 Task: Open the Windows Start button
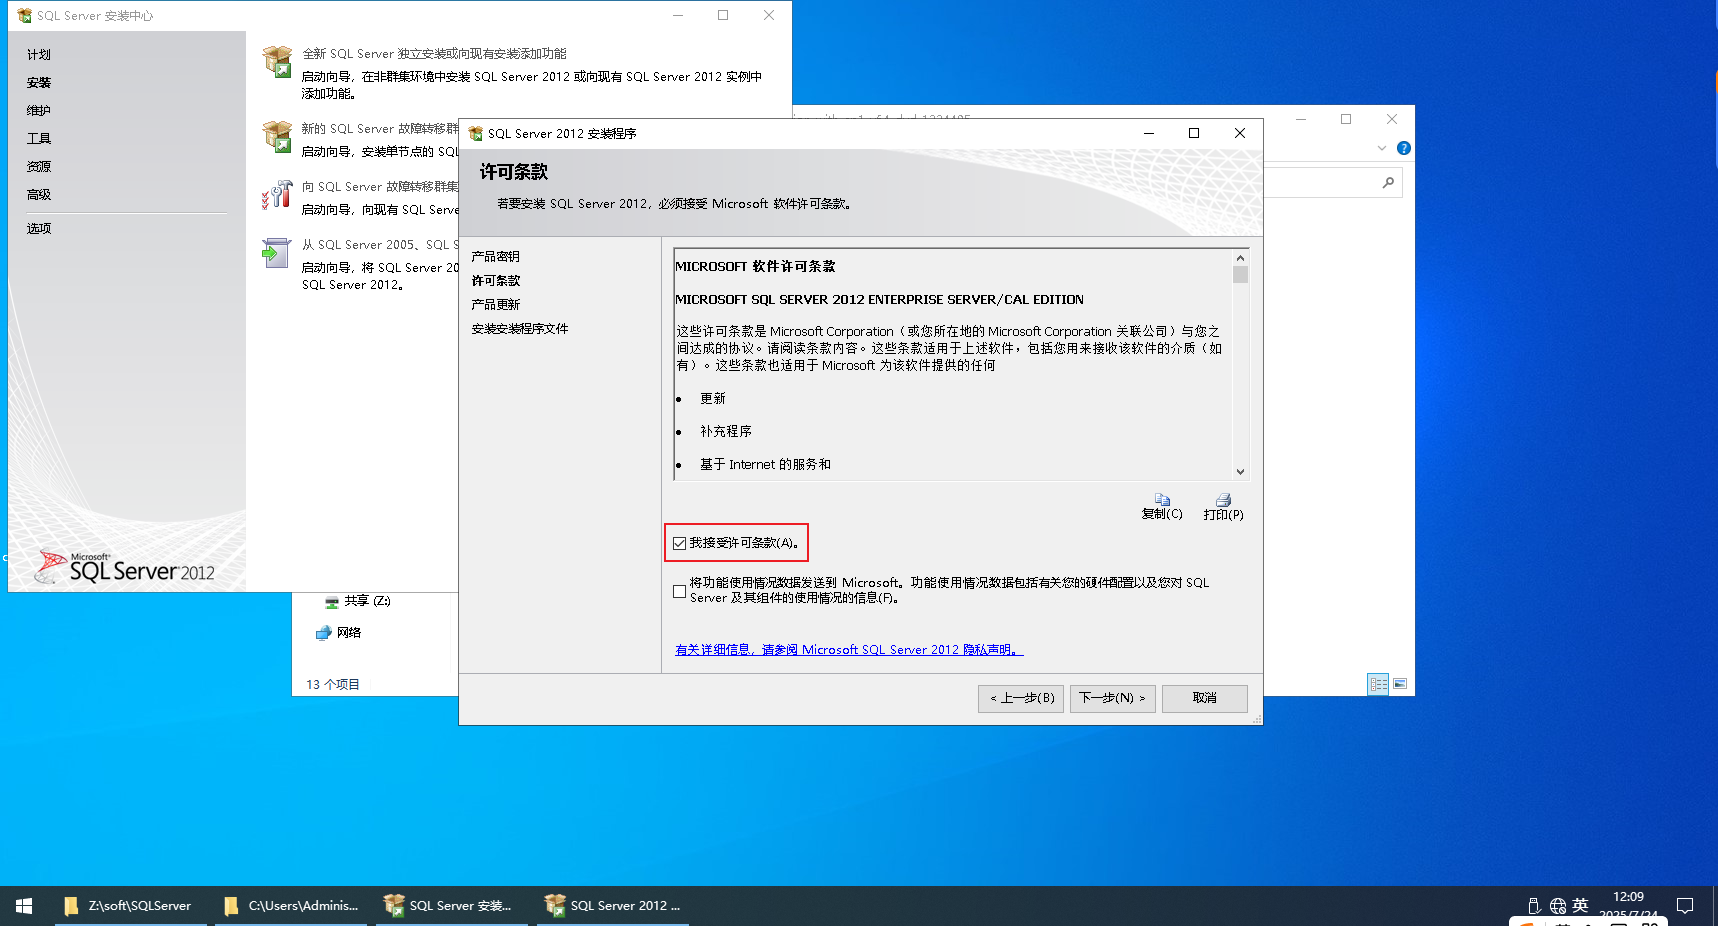(x=24, y=906)
